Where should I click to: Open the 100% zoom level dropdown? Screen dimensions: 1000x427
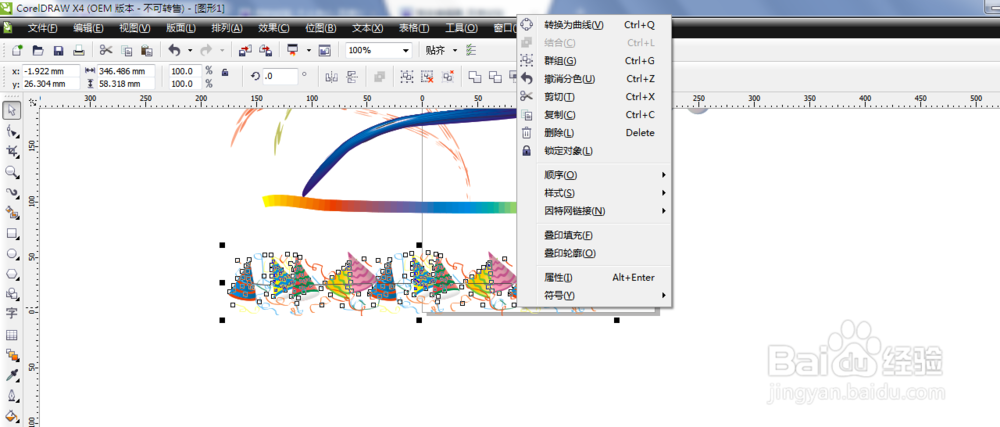coord(406,50)
